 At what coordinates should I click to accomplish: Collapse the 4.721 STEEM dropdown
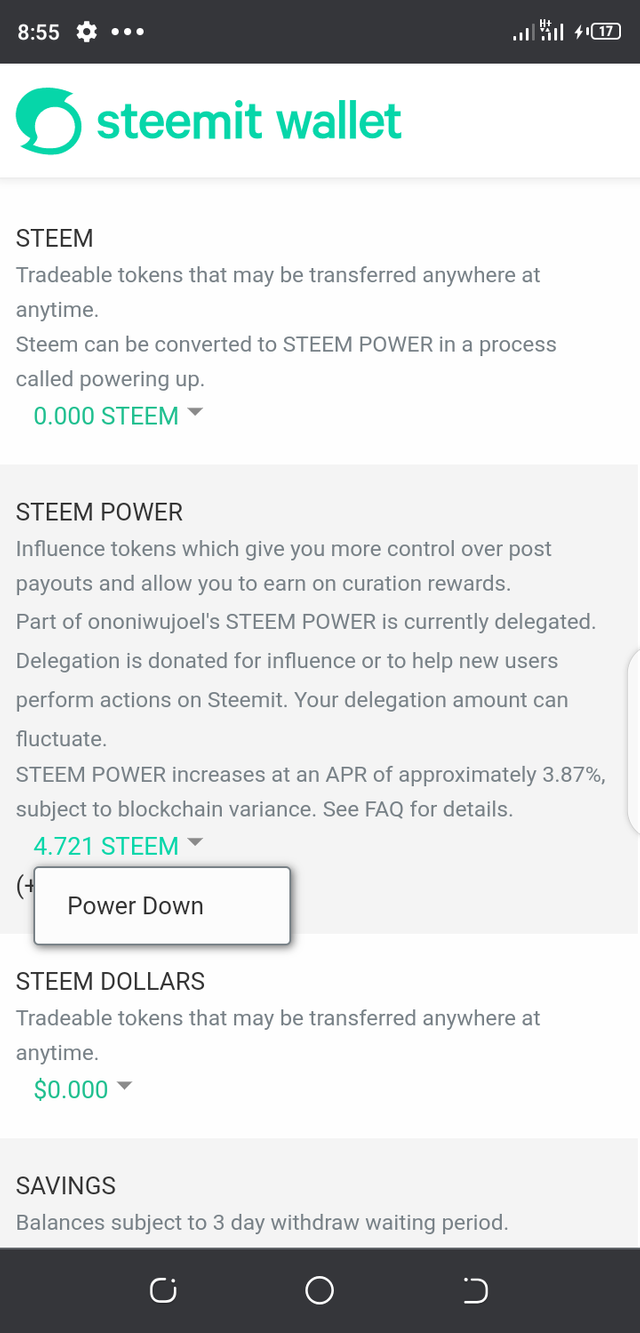pos(195,843)
